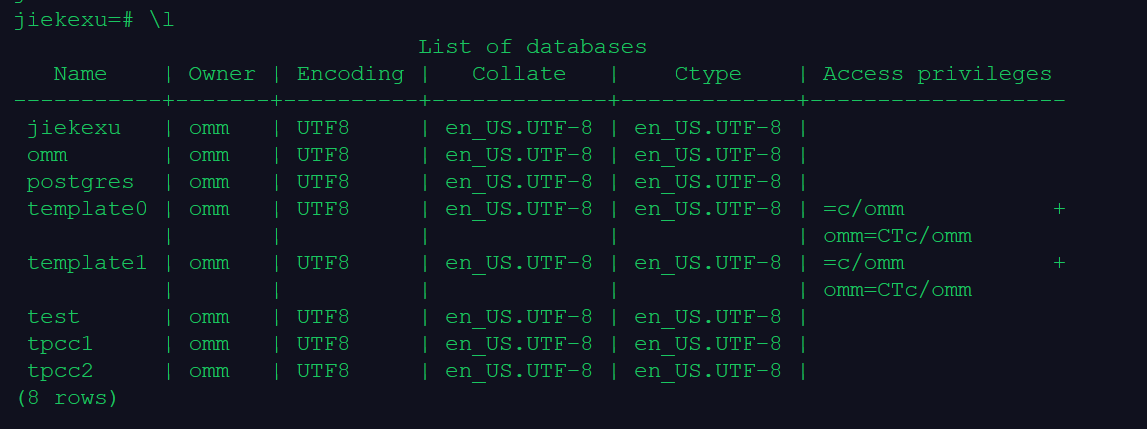Click the List of databases title
This screenshot has height=429, width=1147.
coord(533,48)
